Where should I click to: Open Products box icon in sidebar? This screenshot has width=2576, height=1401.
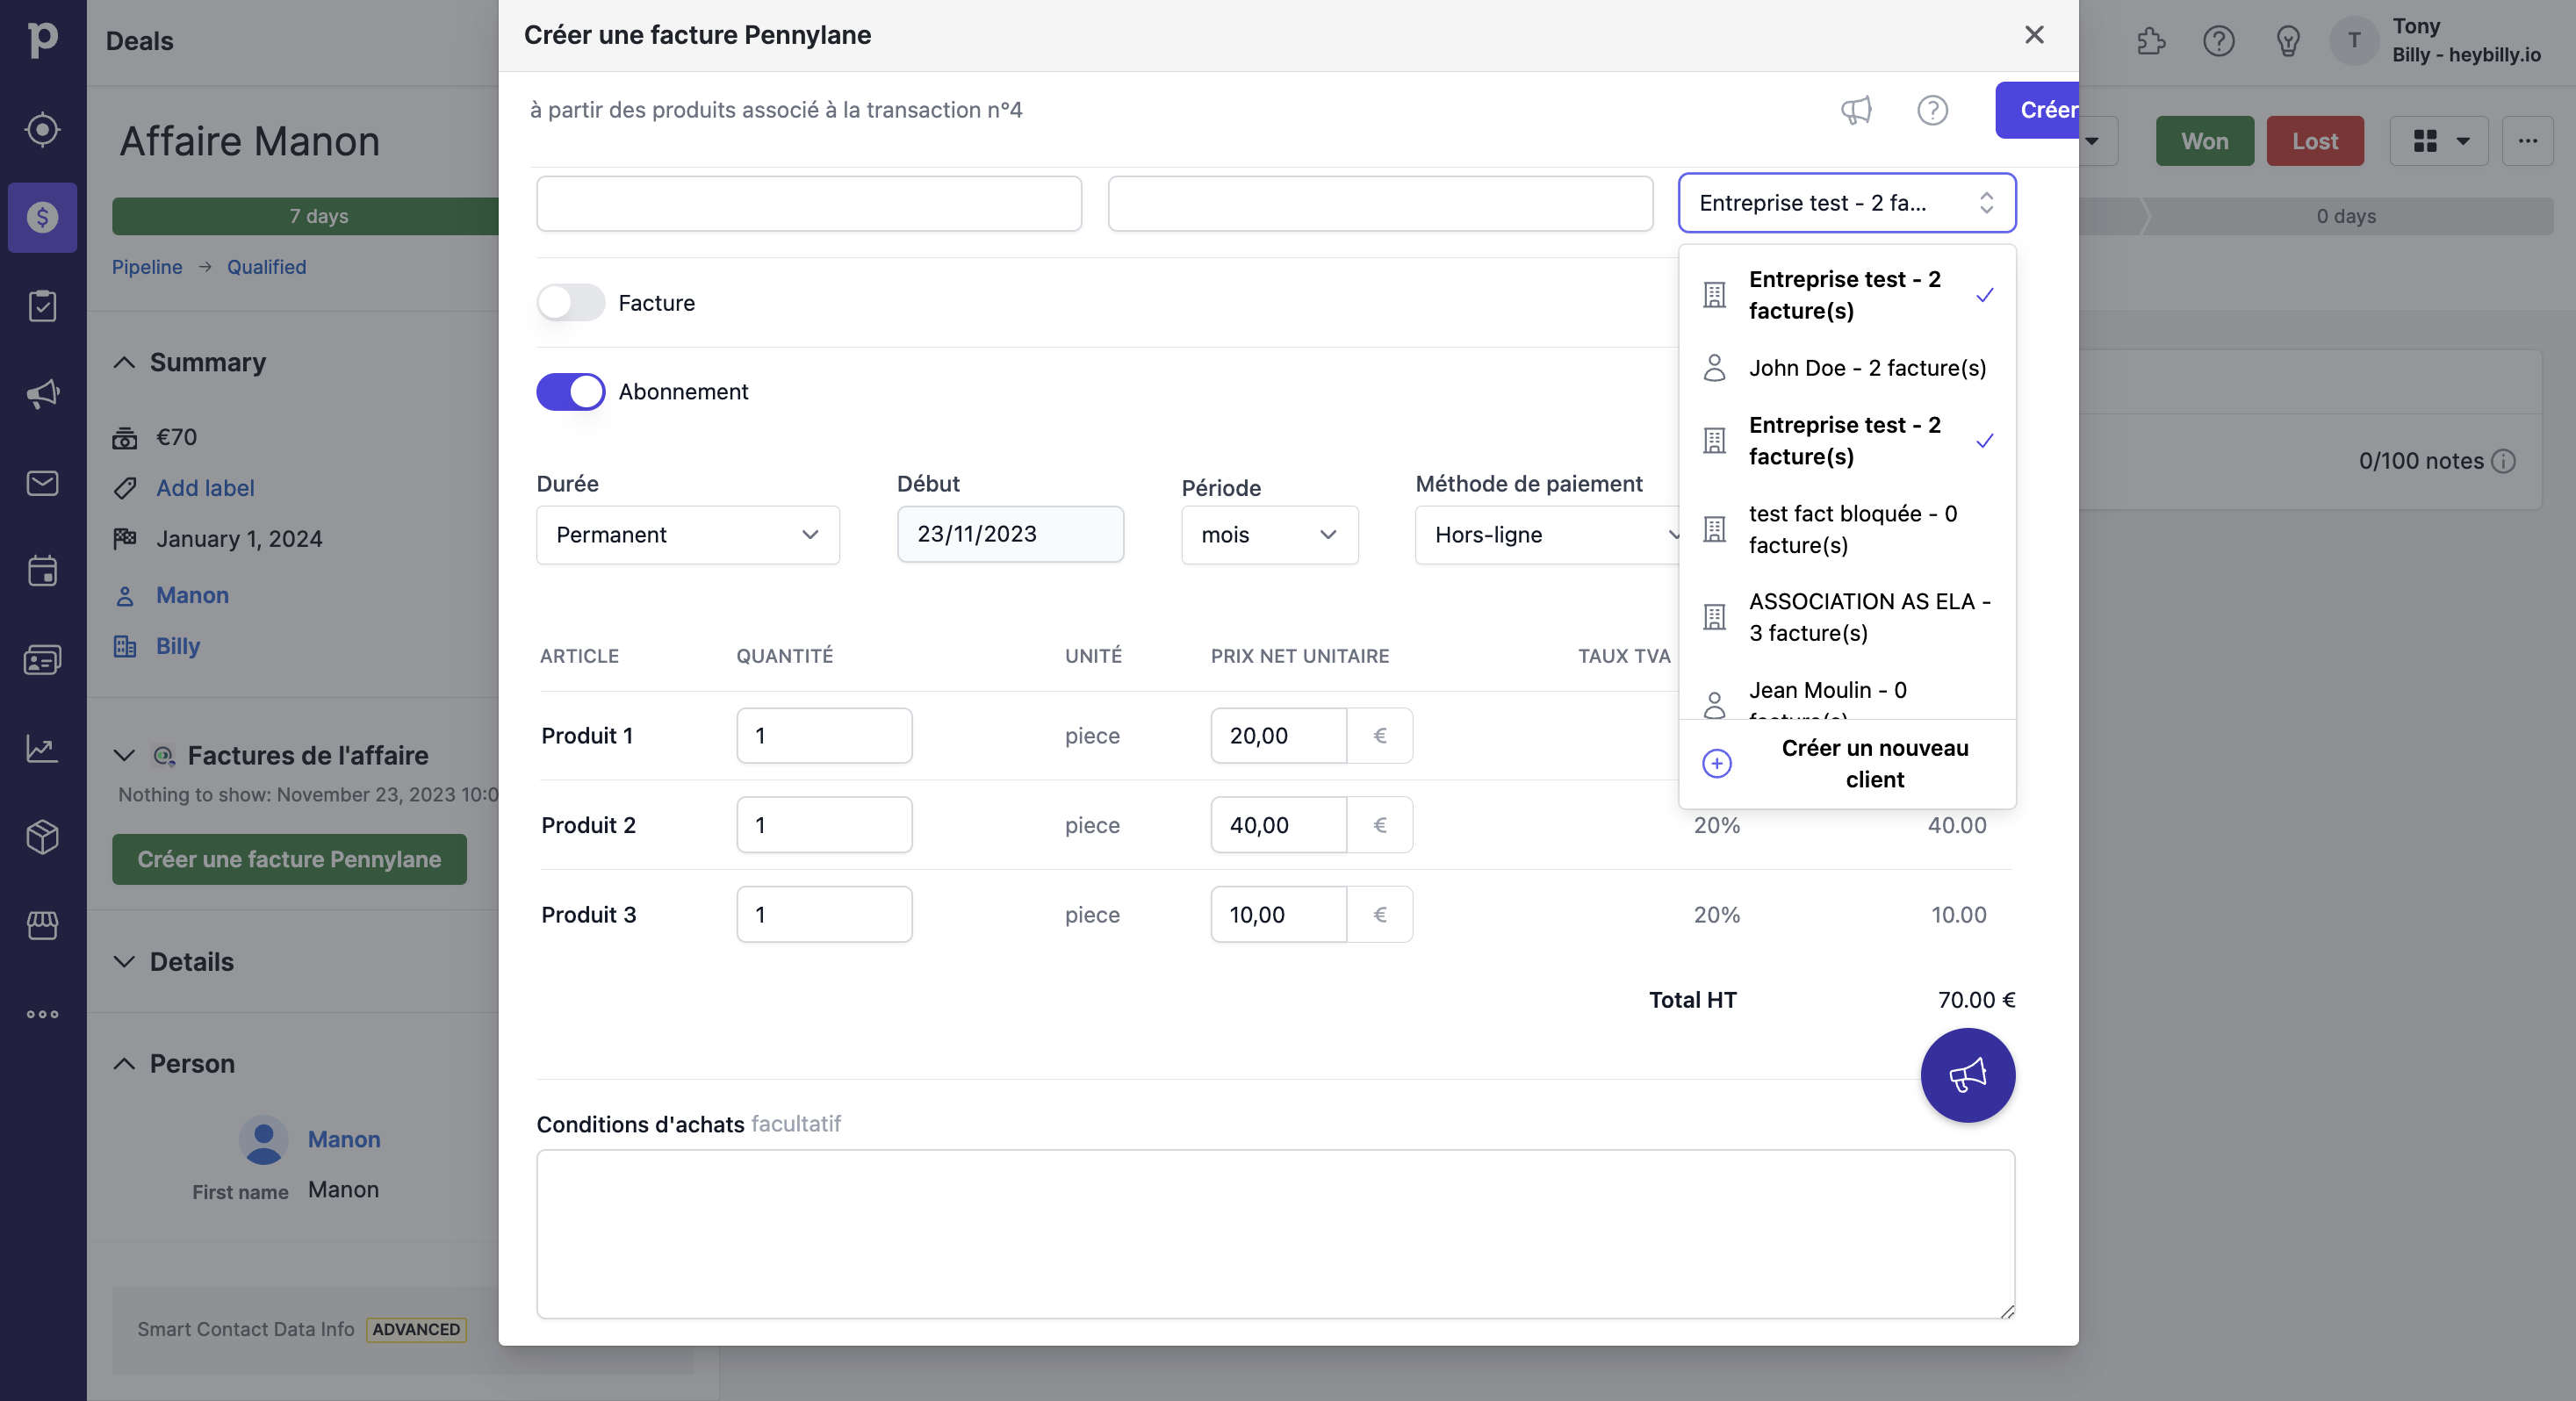pos(42,837)
